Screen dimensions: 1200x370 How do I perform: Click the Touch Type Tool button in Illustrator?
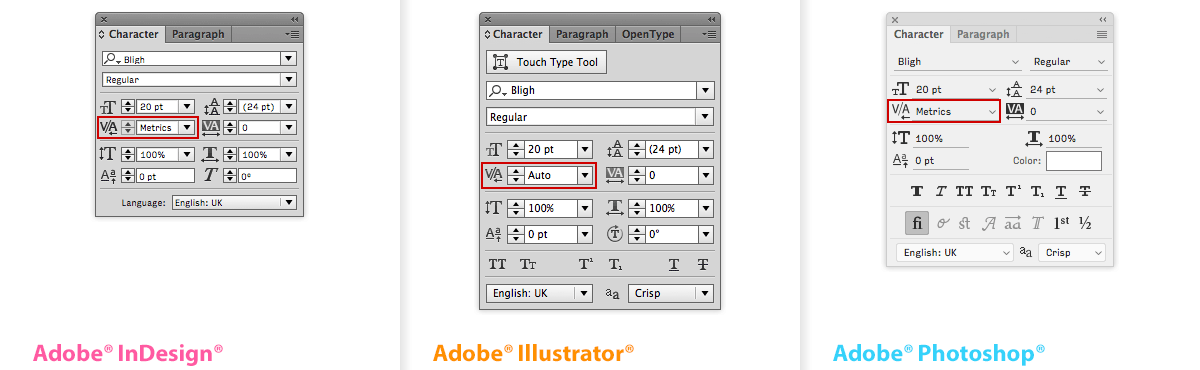coord(546,62)
